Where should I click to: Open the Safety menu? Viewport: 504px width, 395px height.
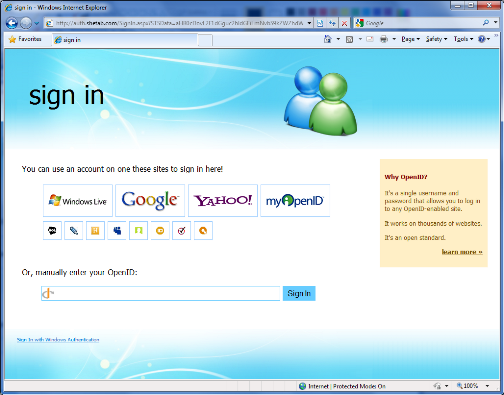(x=436, y=39)
